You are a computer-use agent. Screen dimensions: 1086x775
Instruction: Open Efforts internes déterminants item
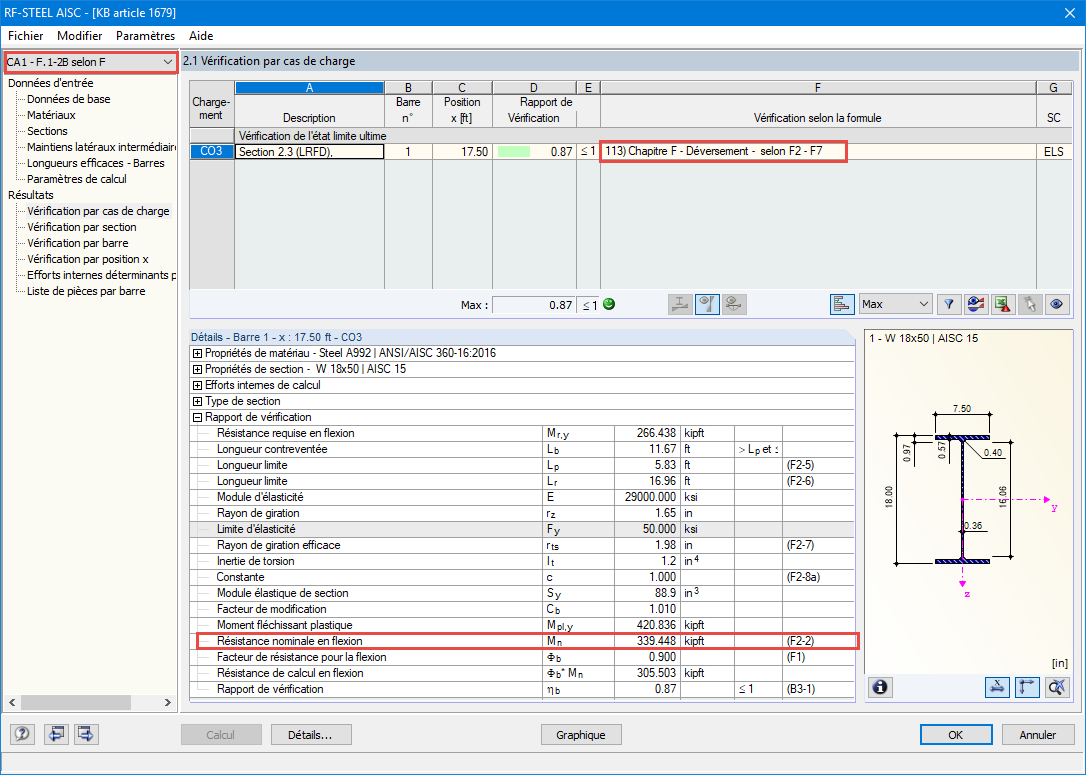101,275
